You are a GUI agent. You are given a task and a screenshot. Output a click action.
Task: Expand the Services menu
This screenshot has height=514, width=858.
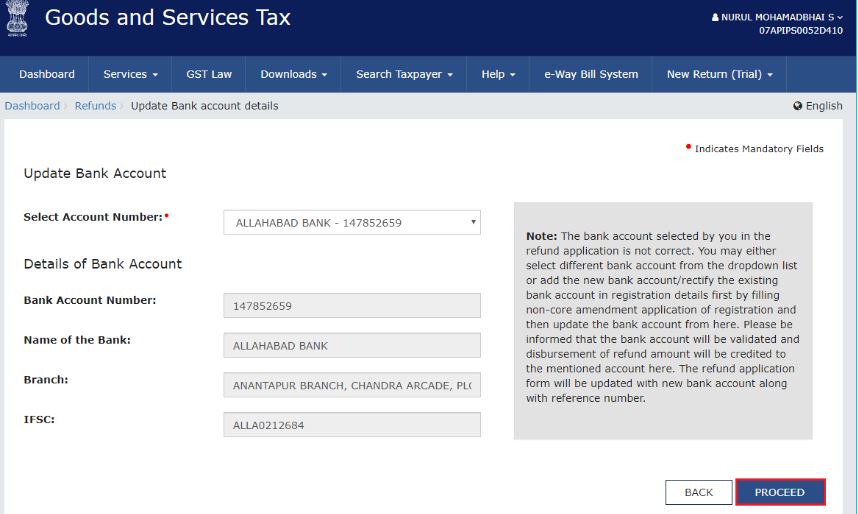click(130, 74)
